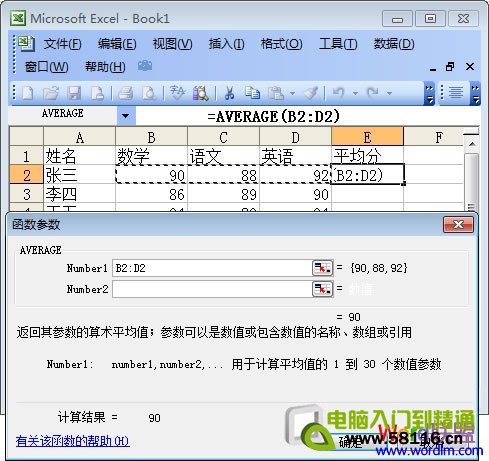Open the AVERAGE name box dropdown
The width and height of the screenshot is (489, 461).
pos(126,116)
